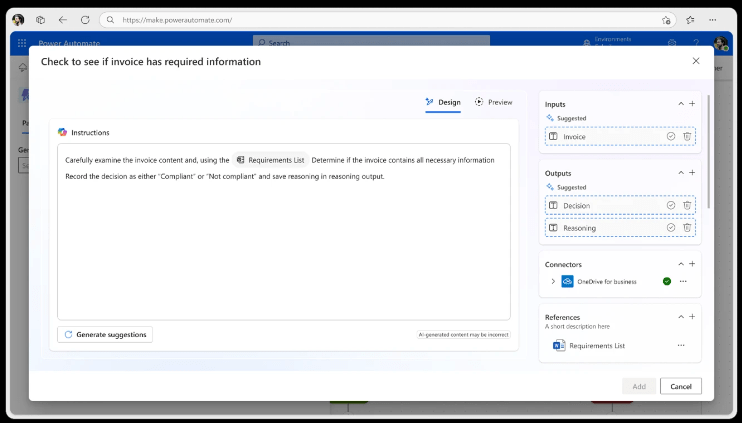Accept the suggested Reasoning output

tap(671, 228)
